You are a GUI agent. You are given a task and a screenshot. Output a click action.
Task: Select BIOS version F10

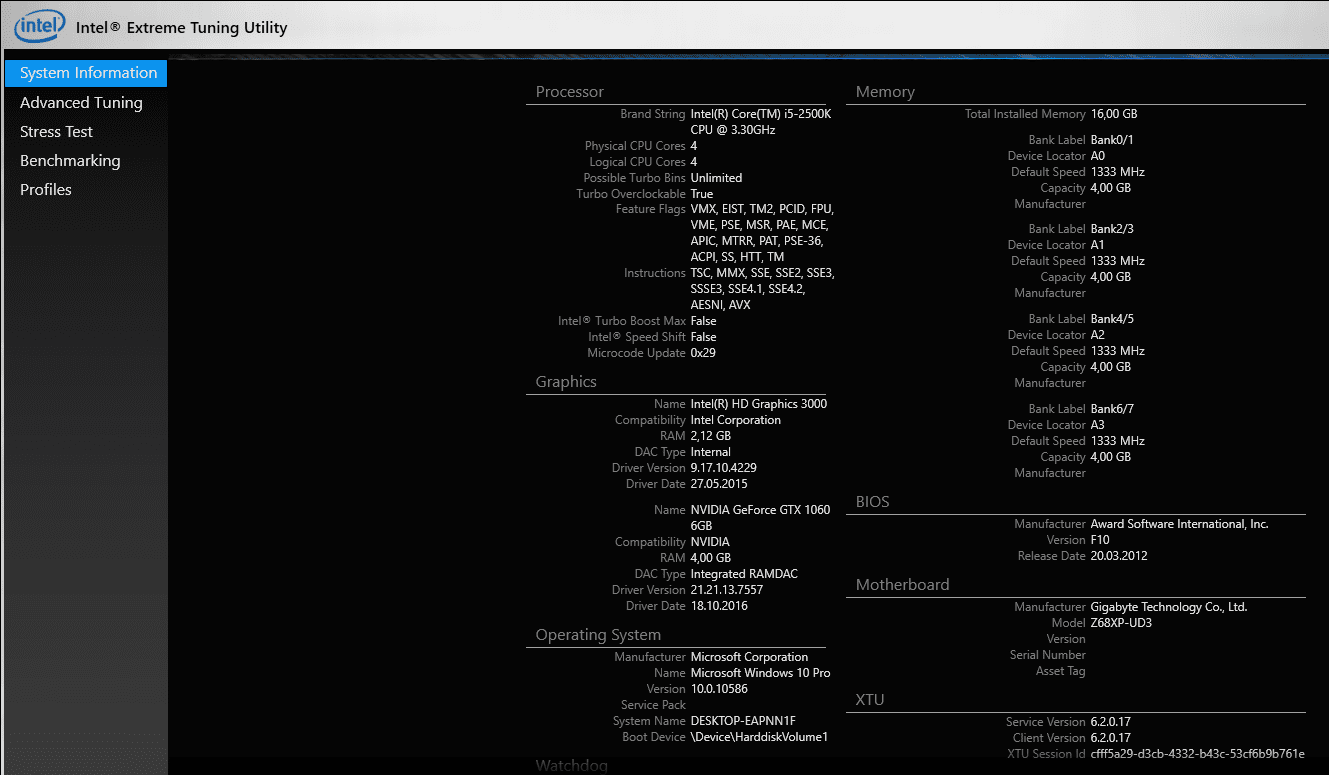click(x=1100, y=540)
